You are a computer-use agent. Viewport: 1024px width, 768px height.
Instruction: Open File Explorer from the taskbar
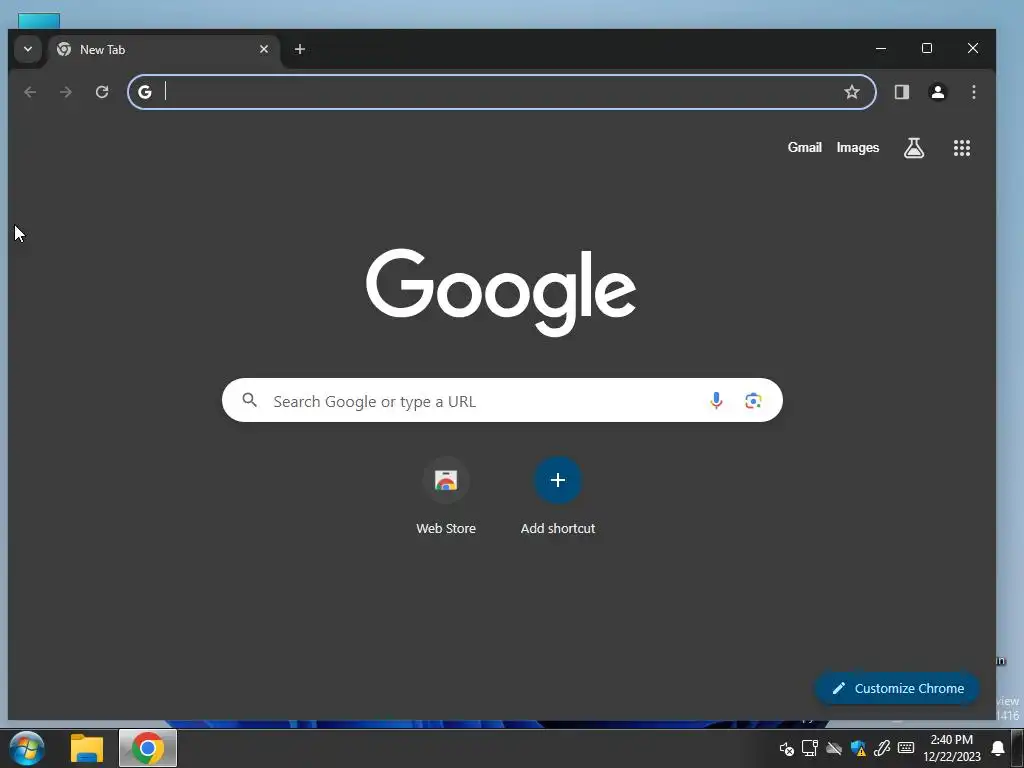click(87, 748)
